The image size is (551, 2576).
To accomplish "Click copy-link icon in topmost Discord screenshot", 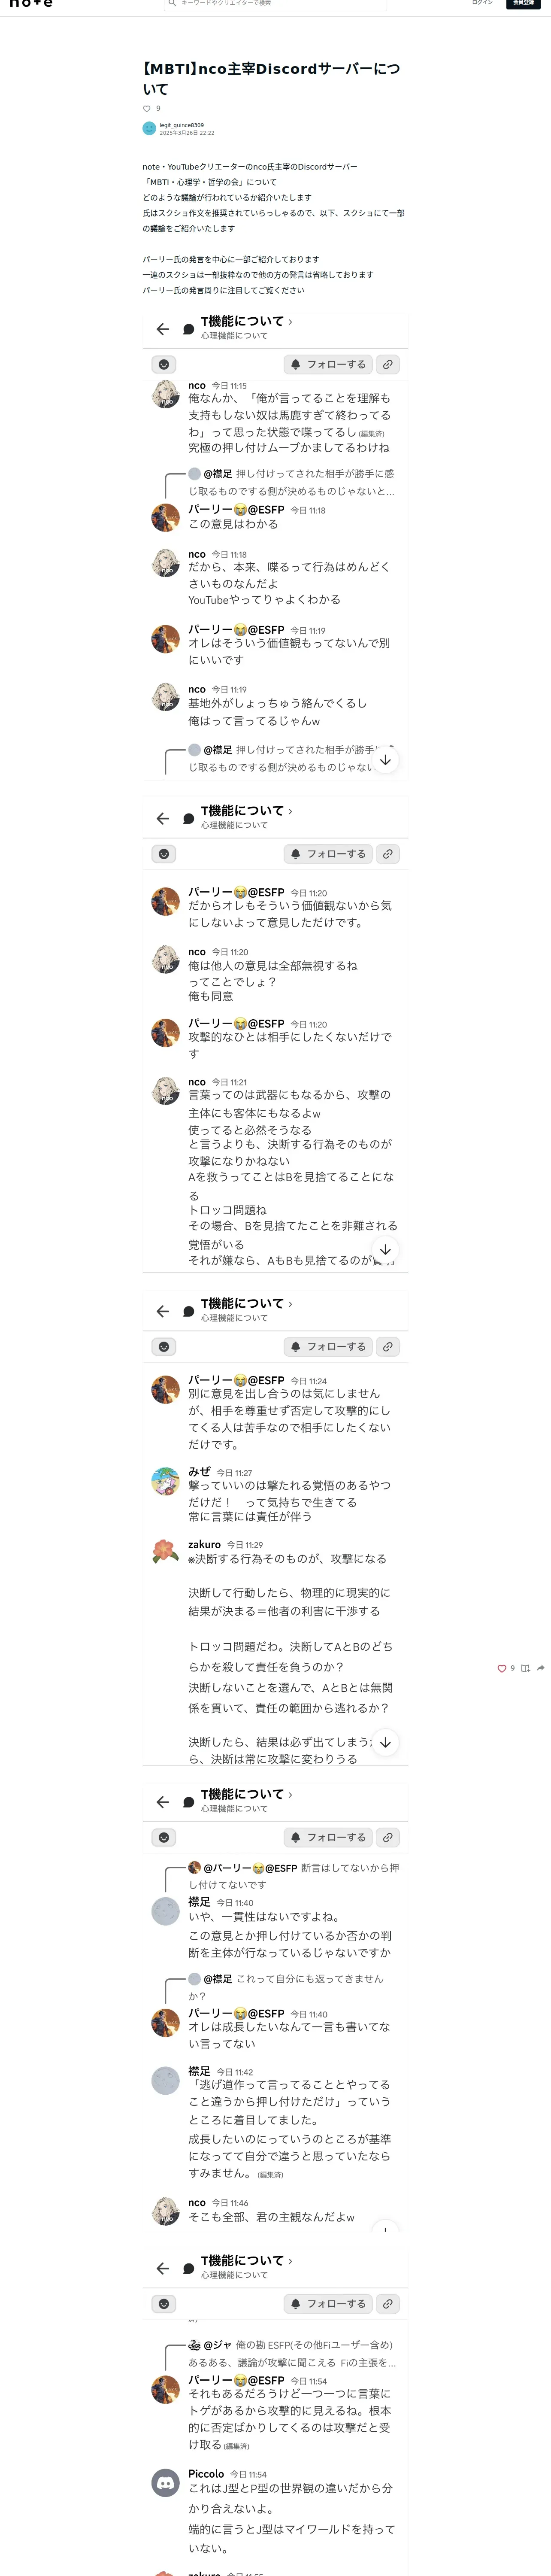I will (x=388, y=364).
